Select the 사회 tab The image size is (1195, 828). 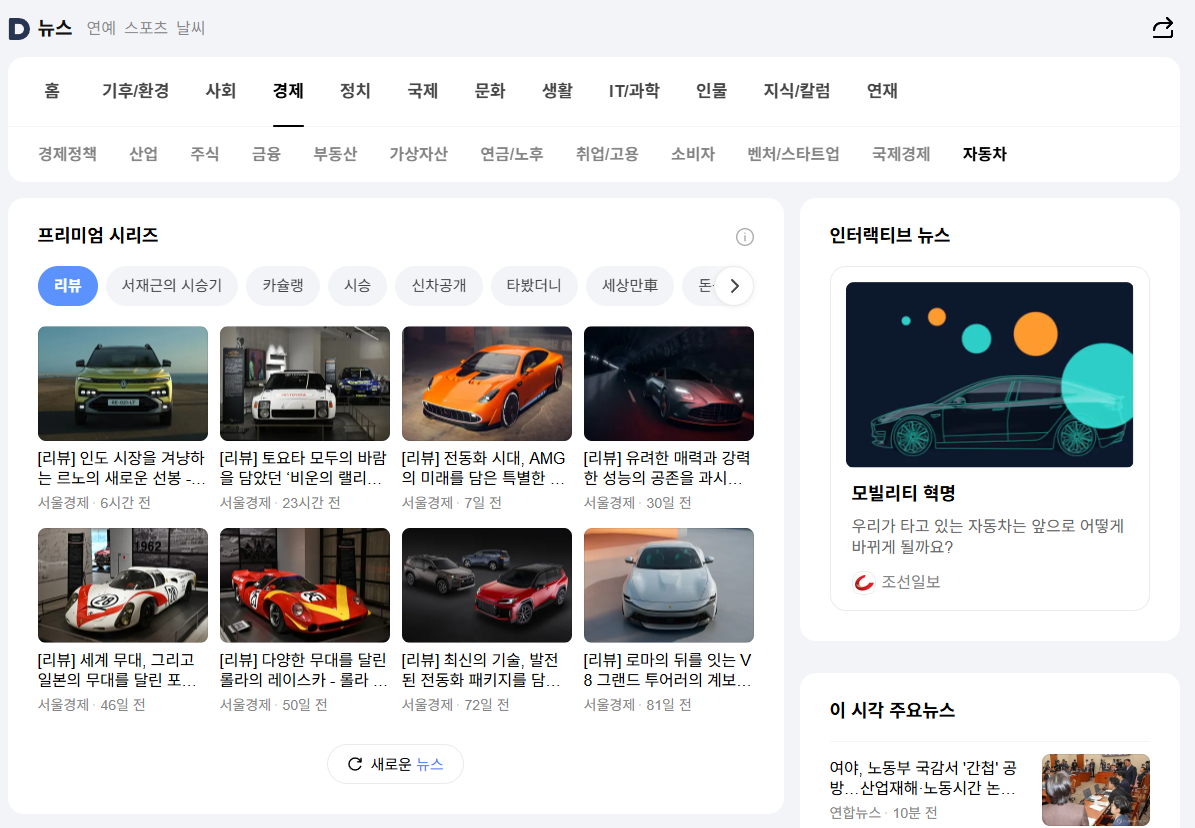tap(221, 91)
